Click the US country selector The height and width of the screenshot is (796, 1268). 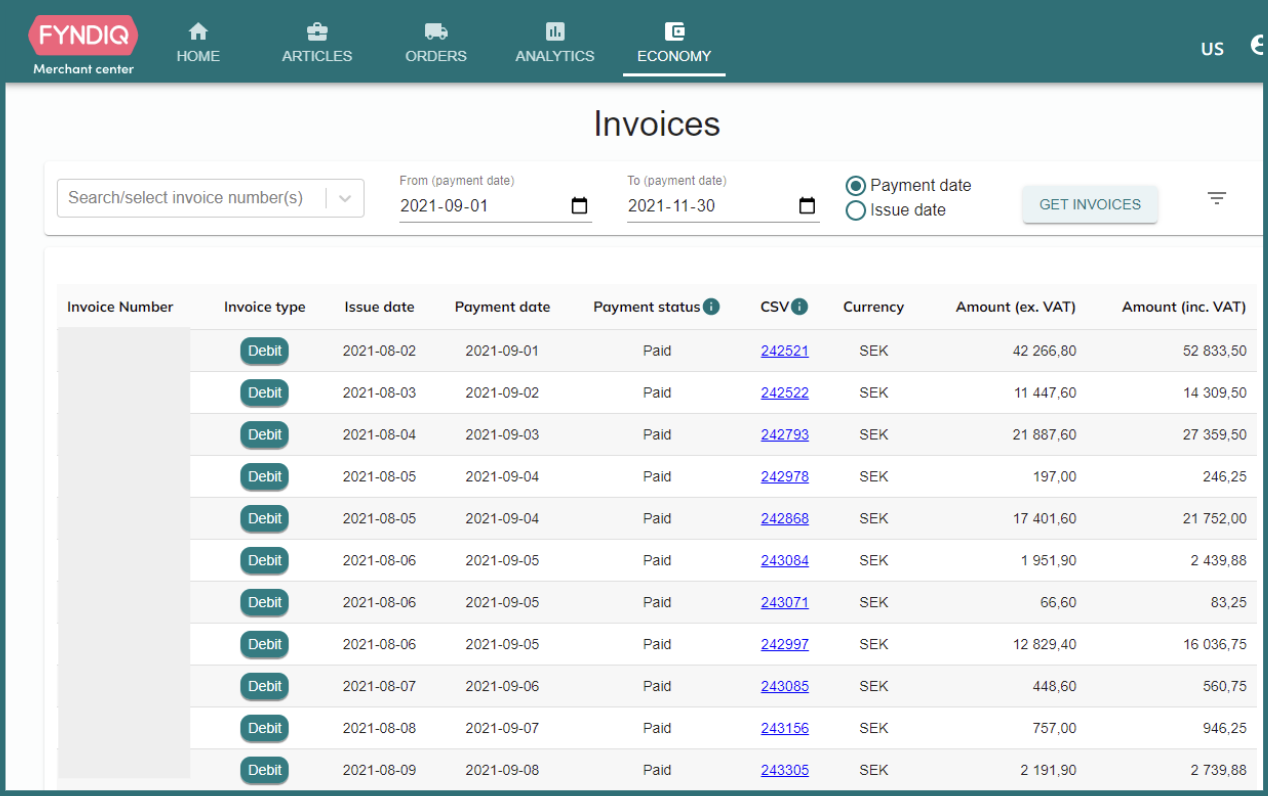pos(1212,49)
